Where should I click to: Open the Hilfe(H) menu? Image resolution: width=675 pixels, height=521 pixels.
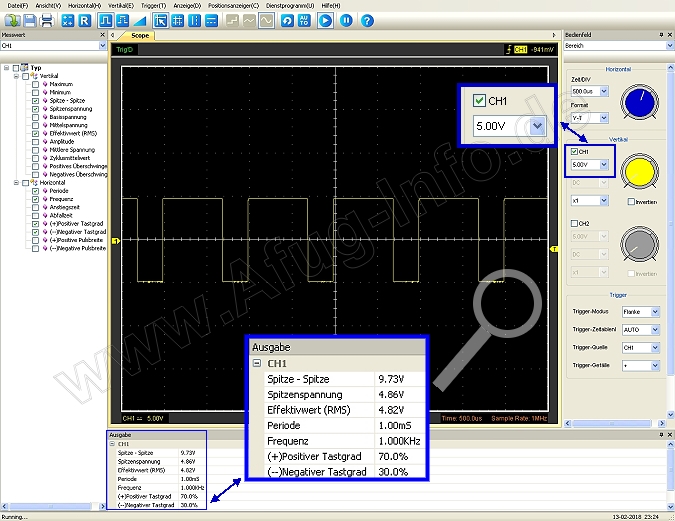coord(331,6)
